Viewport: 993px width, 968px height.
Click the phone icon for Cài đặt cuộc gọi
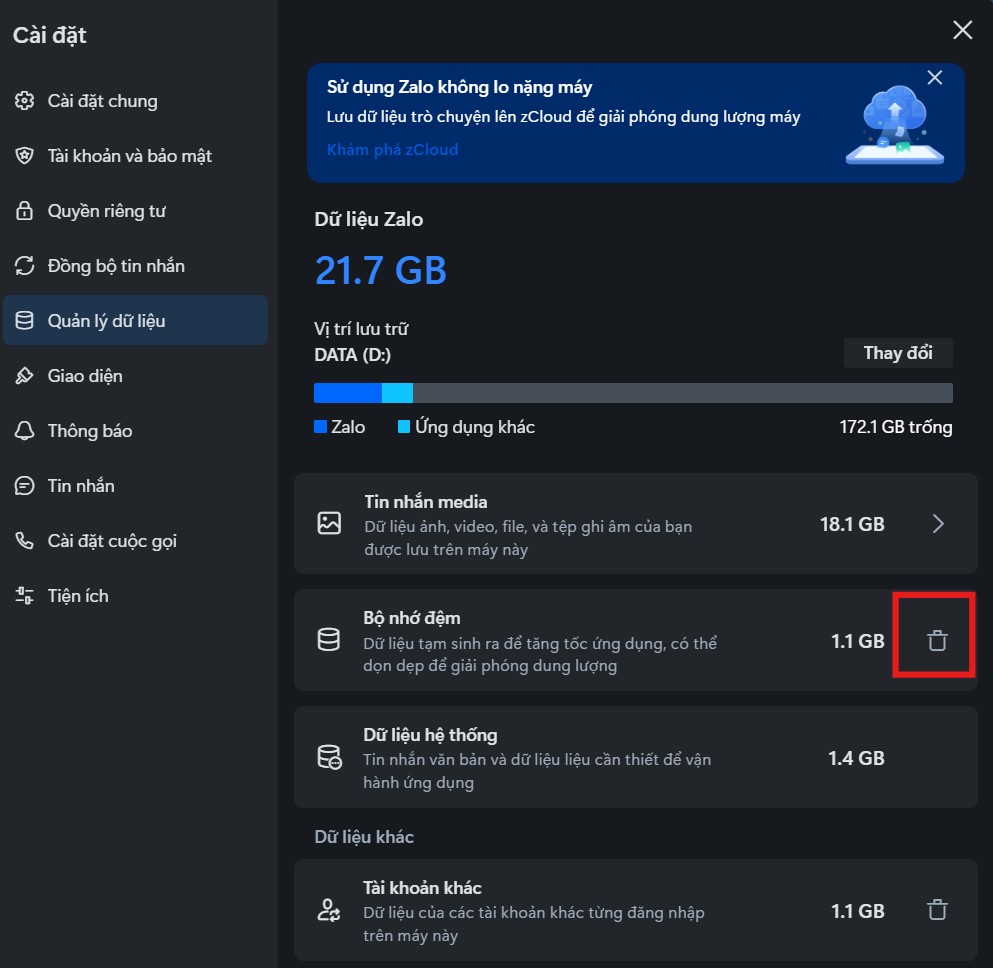click(x=24, y=541)
